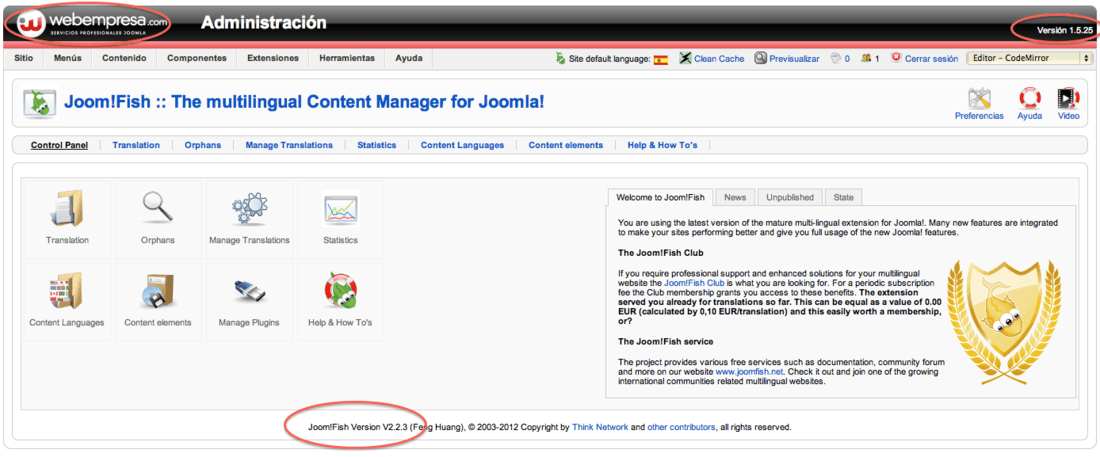The image size is (1100, 457).
Task: Click the Administración header title
Action: [x=264, y=23]
